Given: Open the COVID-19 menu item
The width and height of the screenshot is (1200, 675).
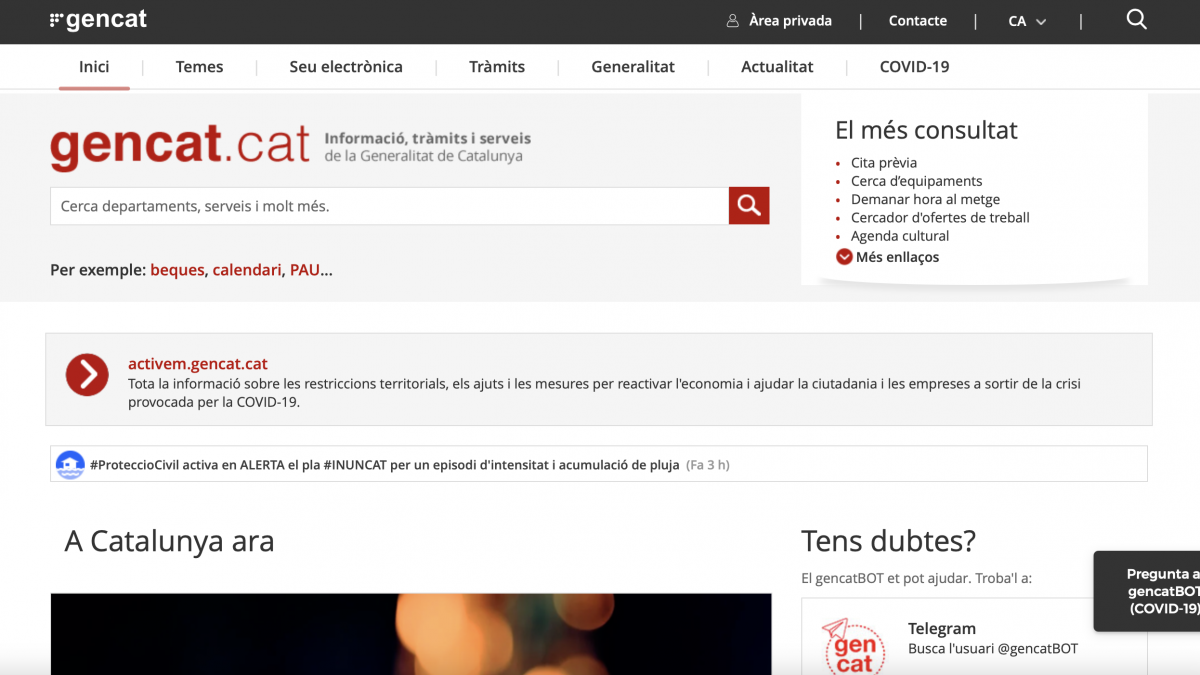Looking at the screenshot, I should coord(914,67).
